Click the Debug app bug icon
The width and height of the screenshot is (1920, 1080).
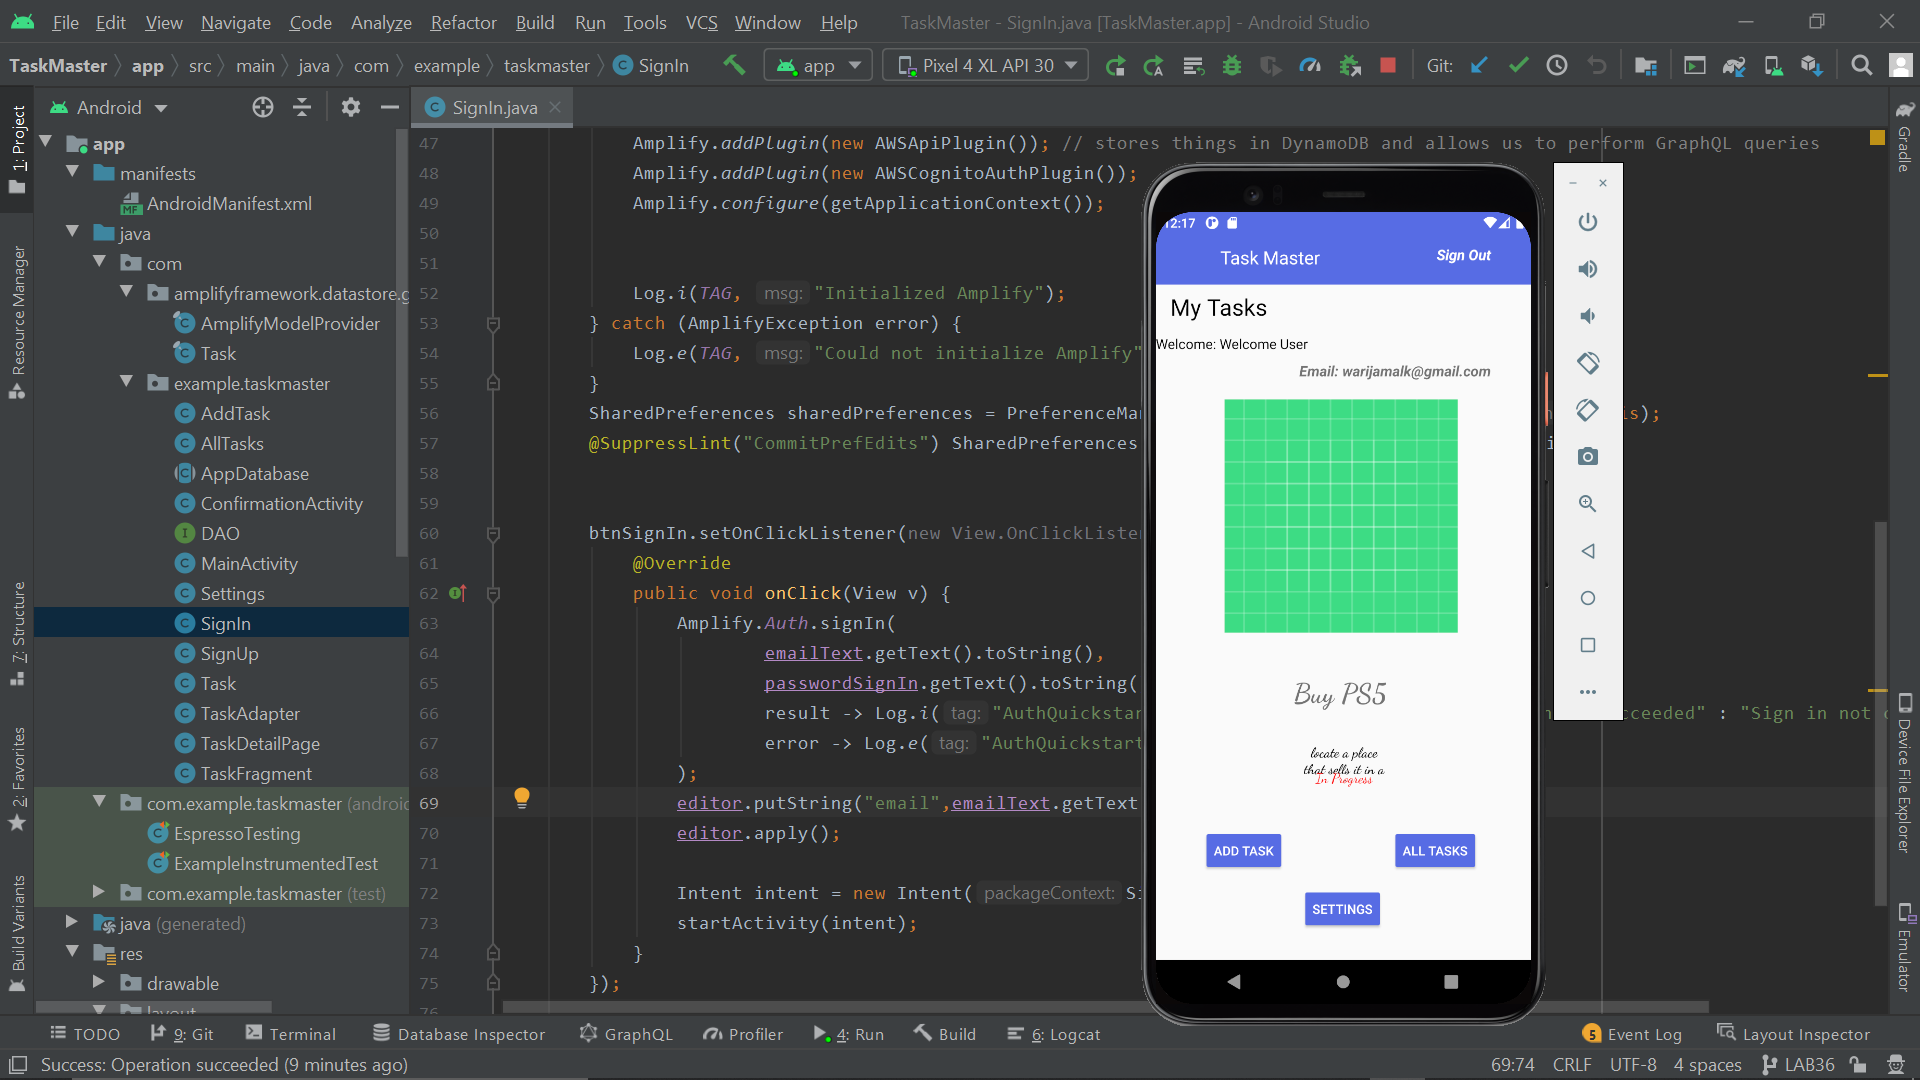click(x=1232, y=66)
